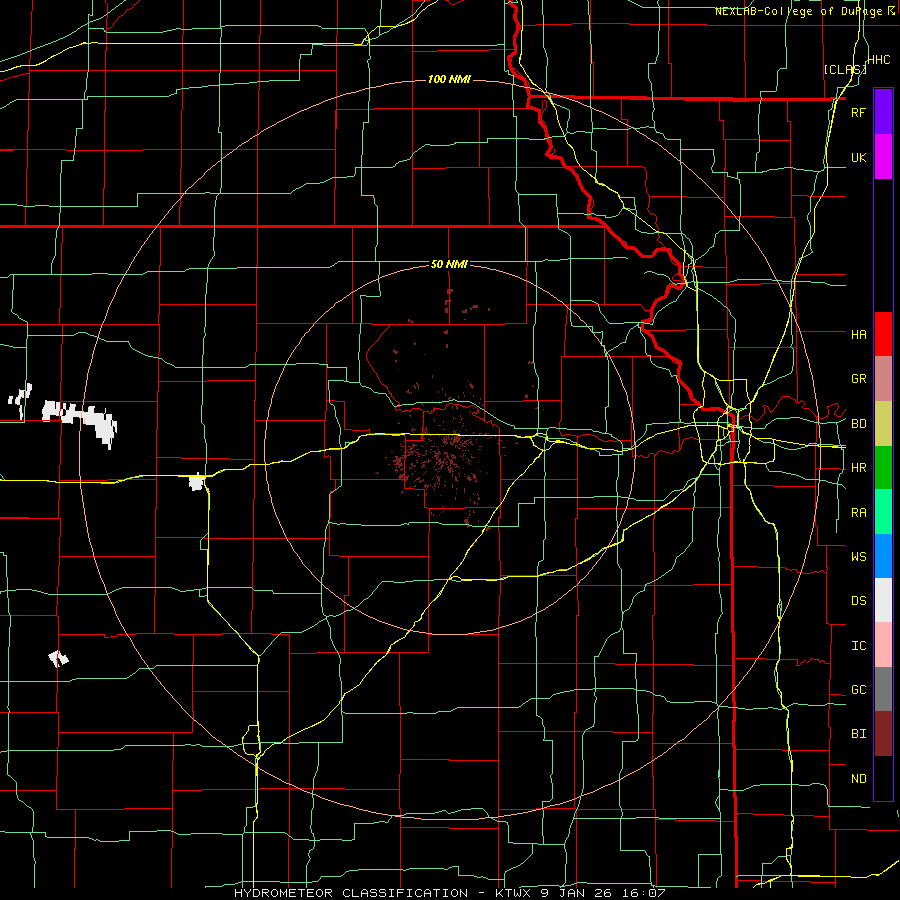Click the 'ND' legend label
The height and width of the screenshot is (900, 900).
pyautogui.click(x=858, y=779)
